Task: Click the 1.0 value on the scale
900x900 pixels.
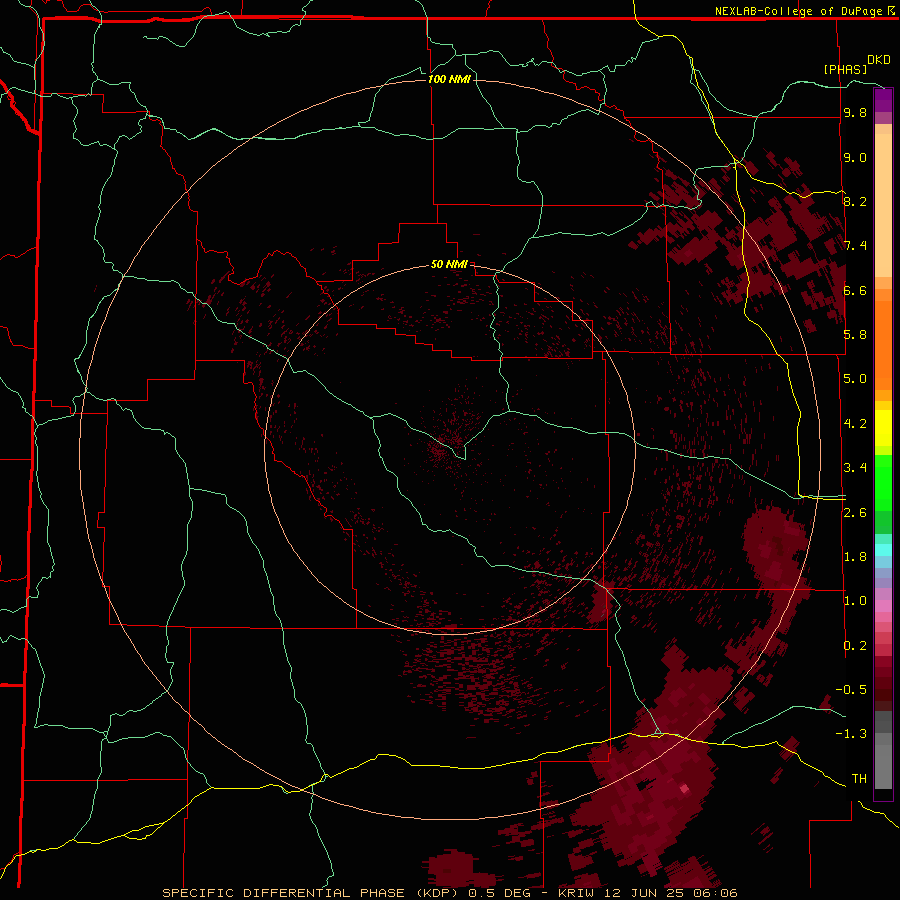Action: pos(855,601)
